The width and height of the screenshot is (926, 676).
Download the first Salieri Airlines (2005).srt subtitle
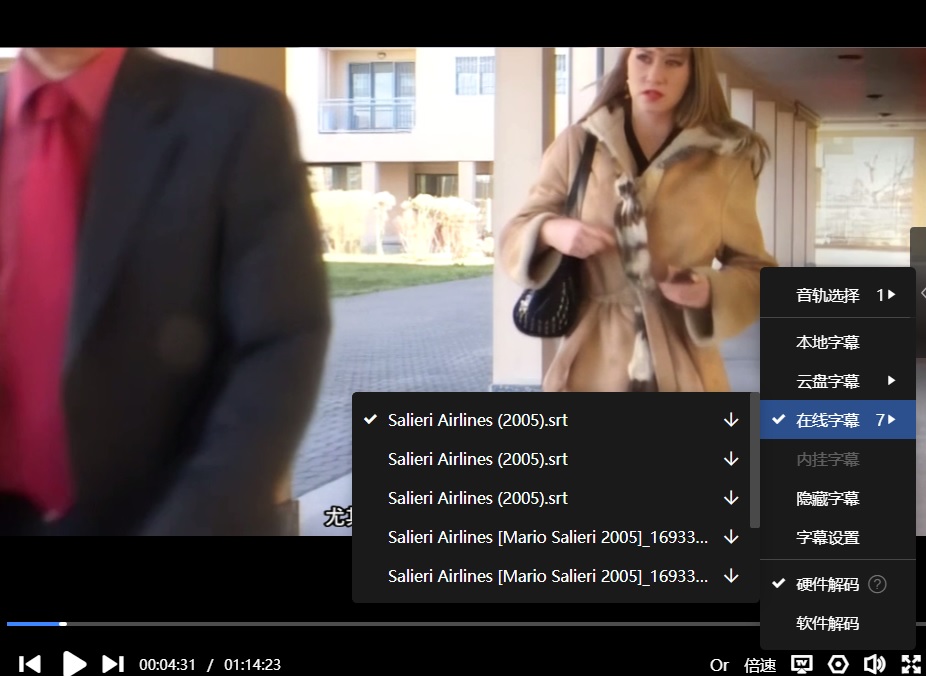click(x=731, y=420)
